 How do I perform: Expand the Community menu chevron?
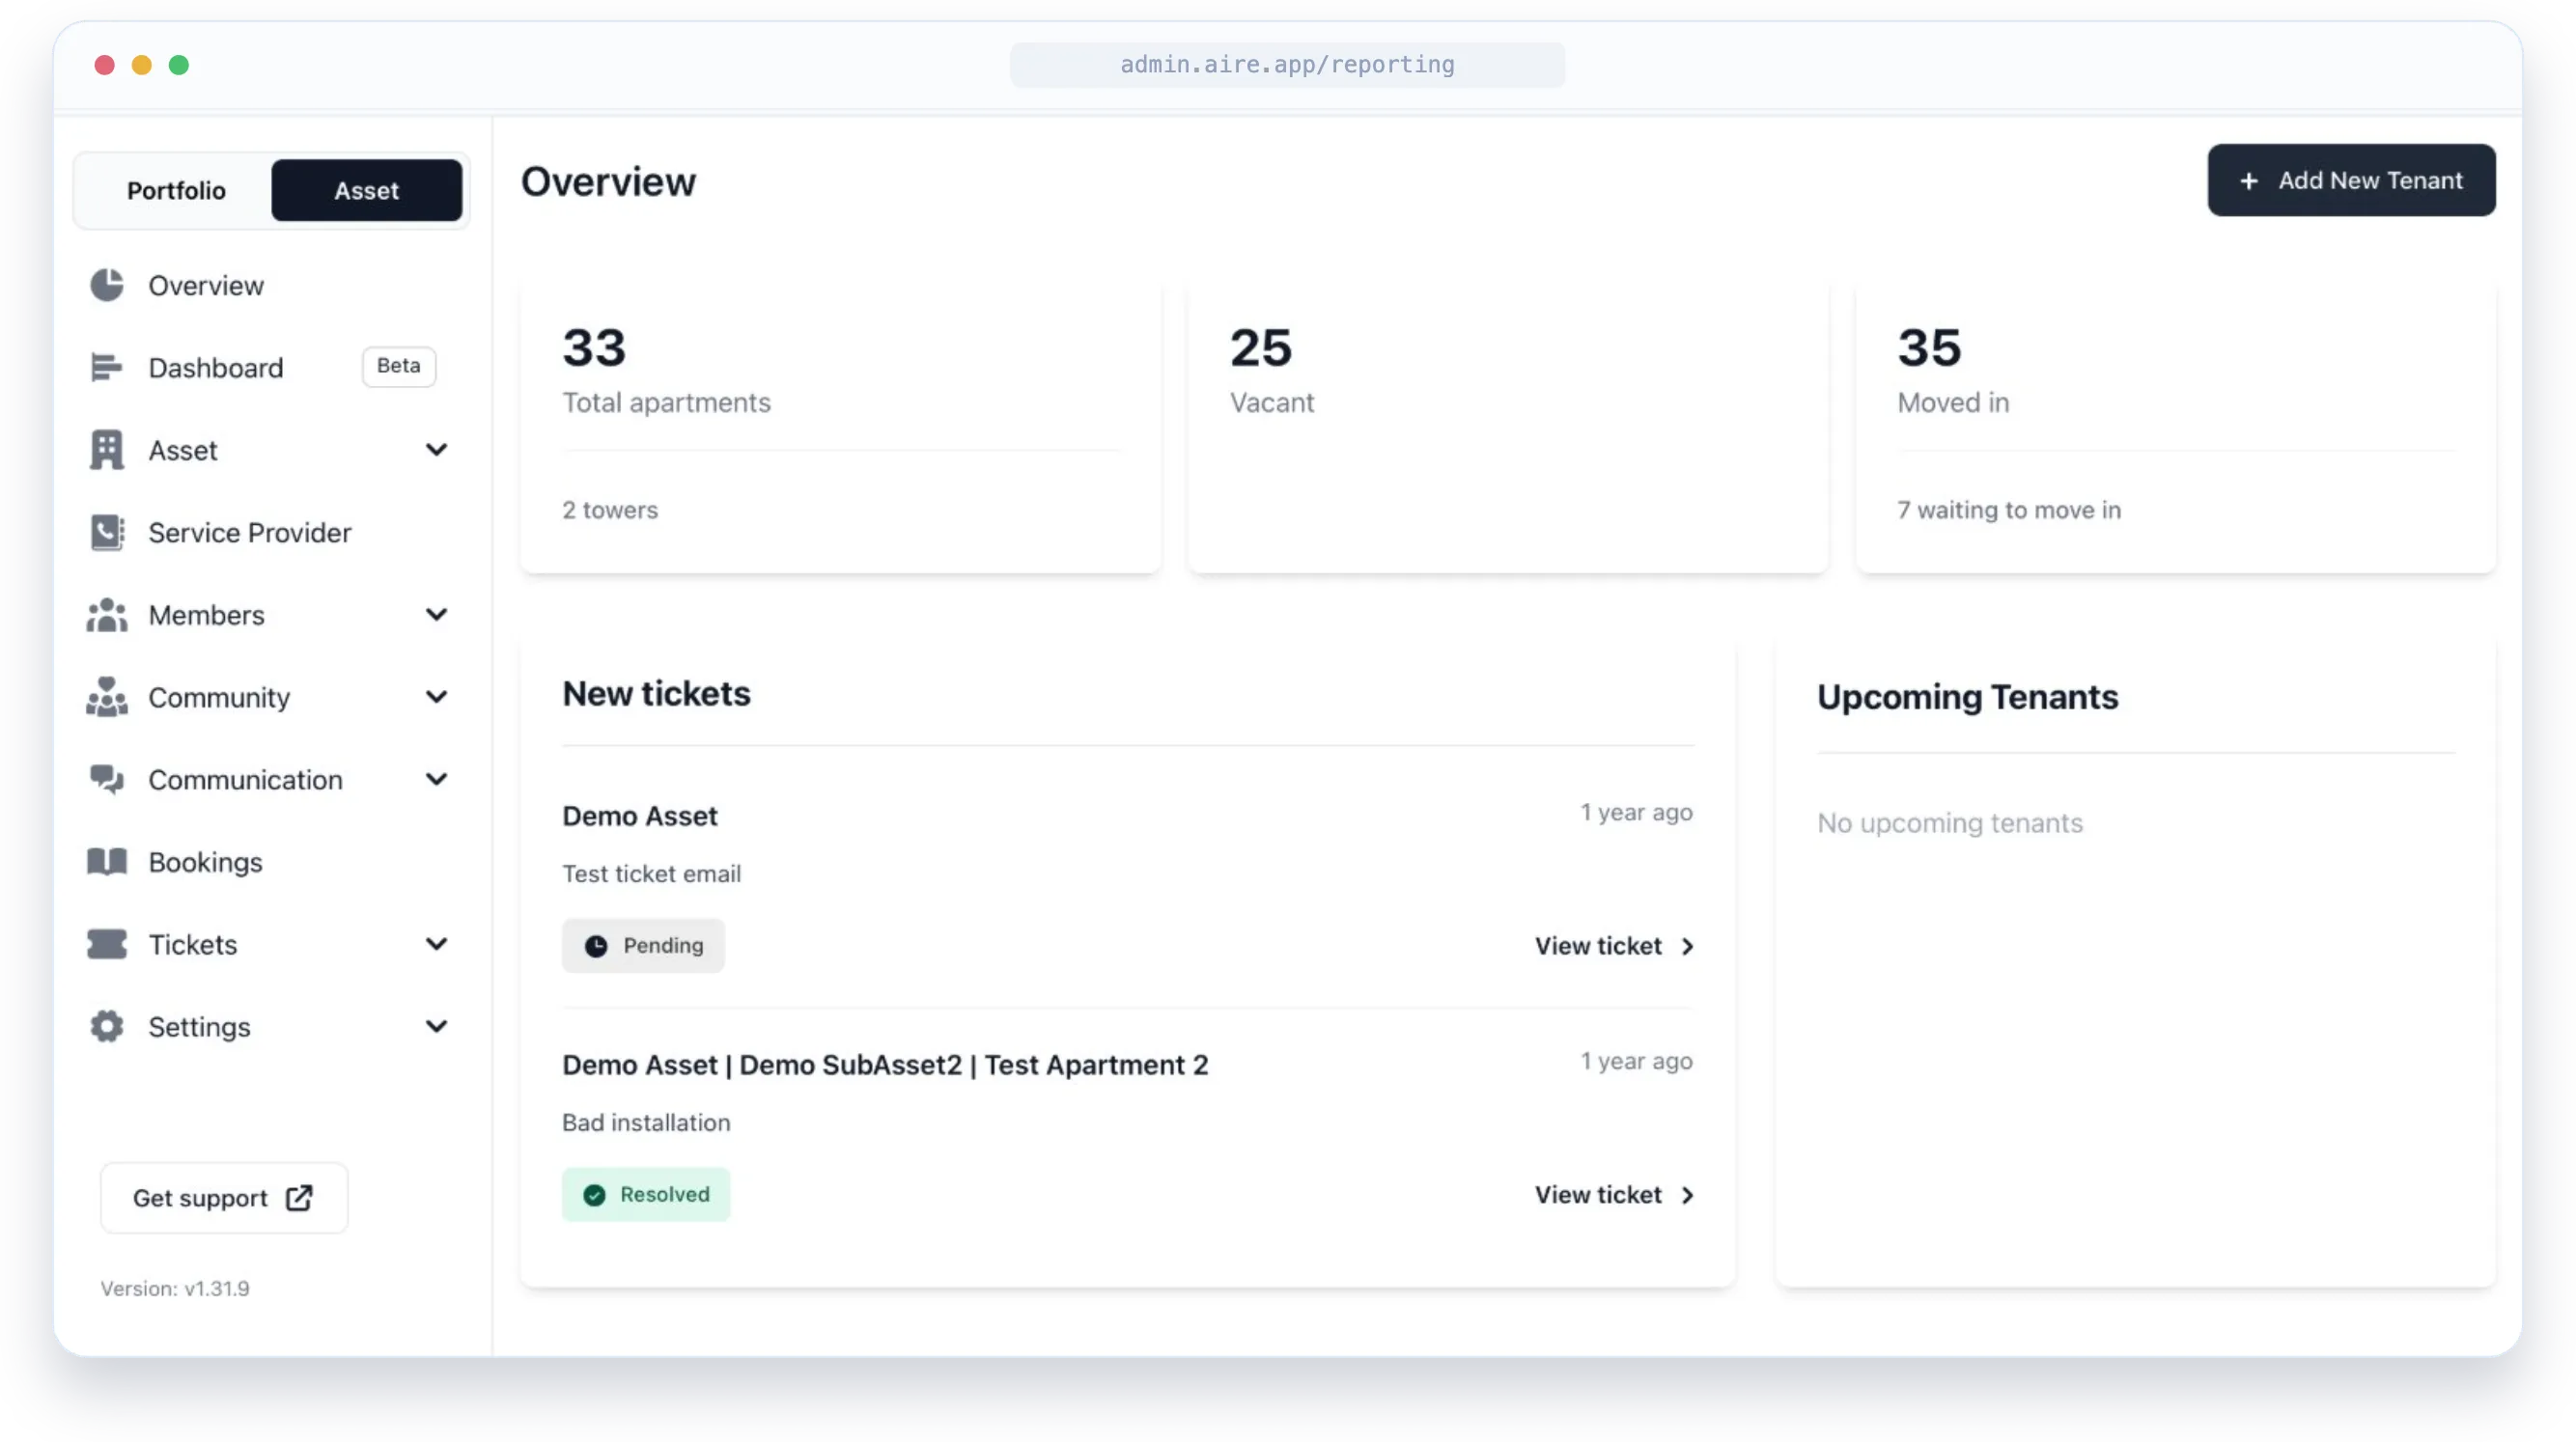click(x=436, y=697)
